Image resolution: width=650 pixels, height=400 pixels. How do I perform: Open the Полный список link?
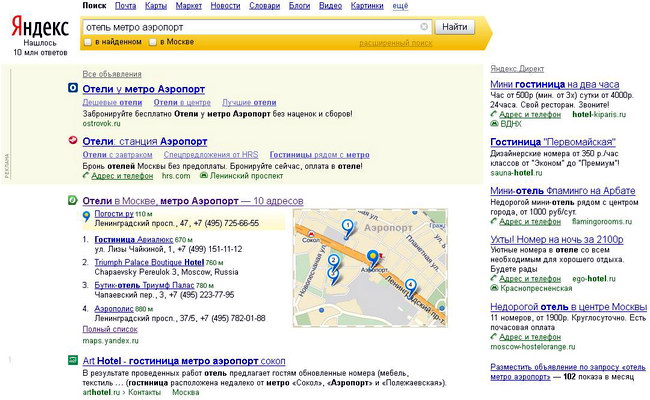click(110, 329)
